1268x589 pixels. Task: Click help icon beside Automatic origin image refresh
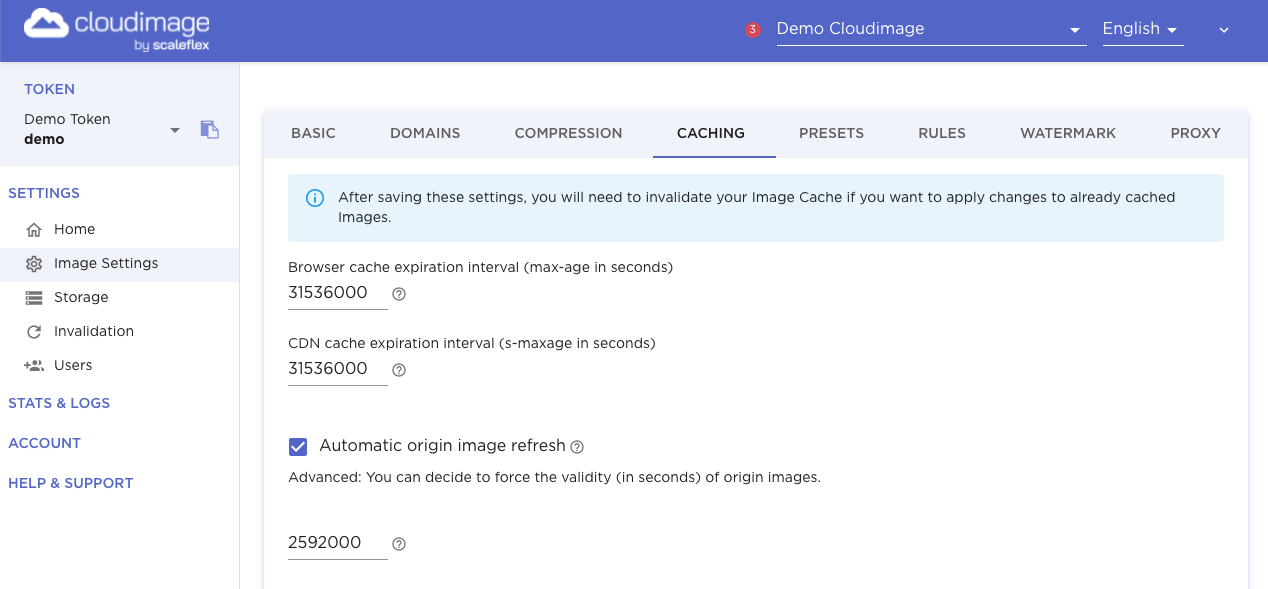pos(577,447)
